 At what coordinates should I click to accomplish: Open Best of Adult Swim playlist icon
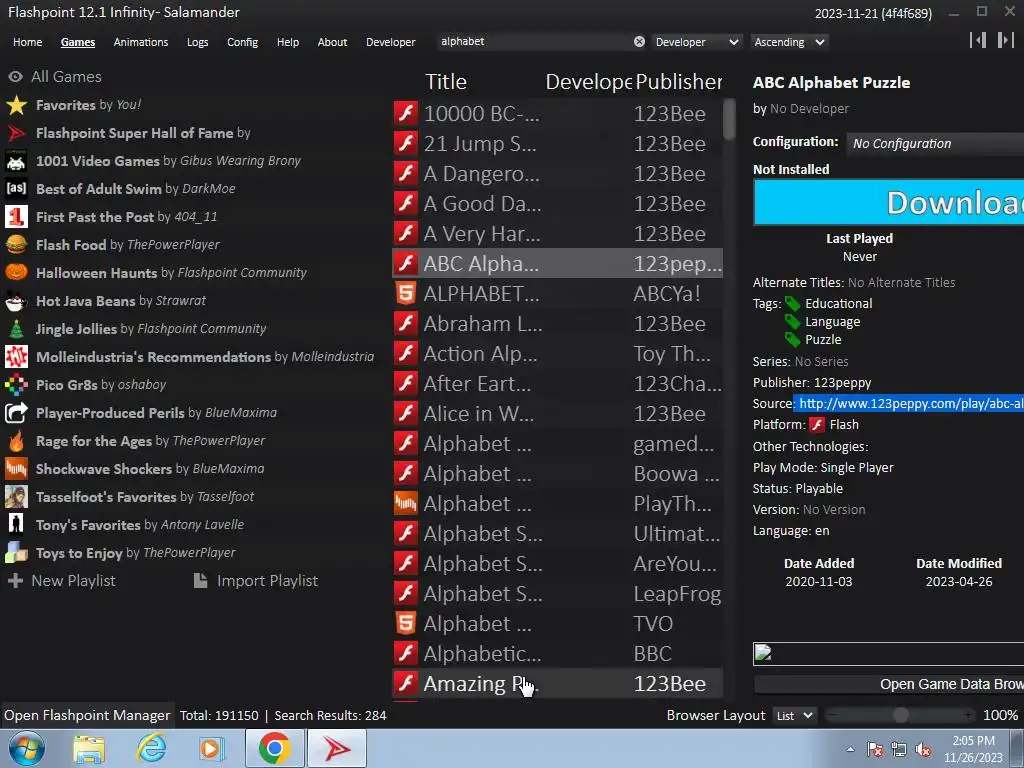pyautogui.click(x=16, y=189)
